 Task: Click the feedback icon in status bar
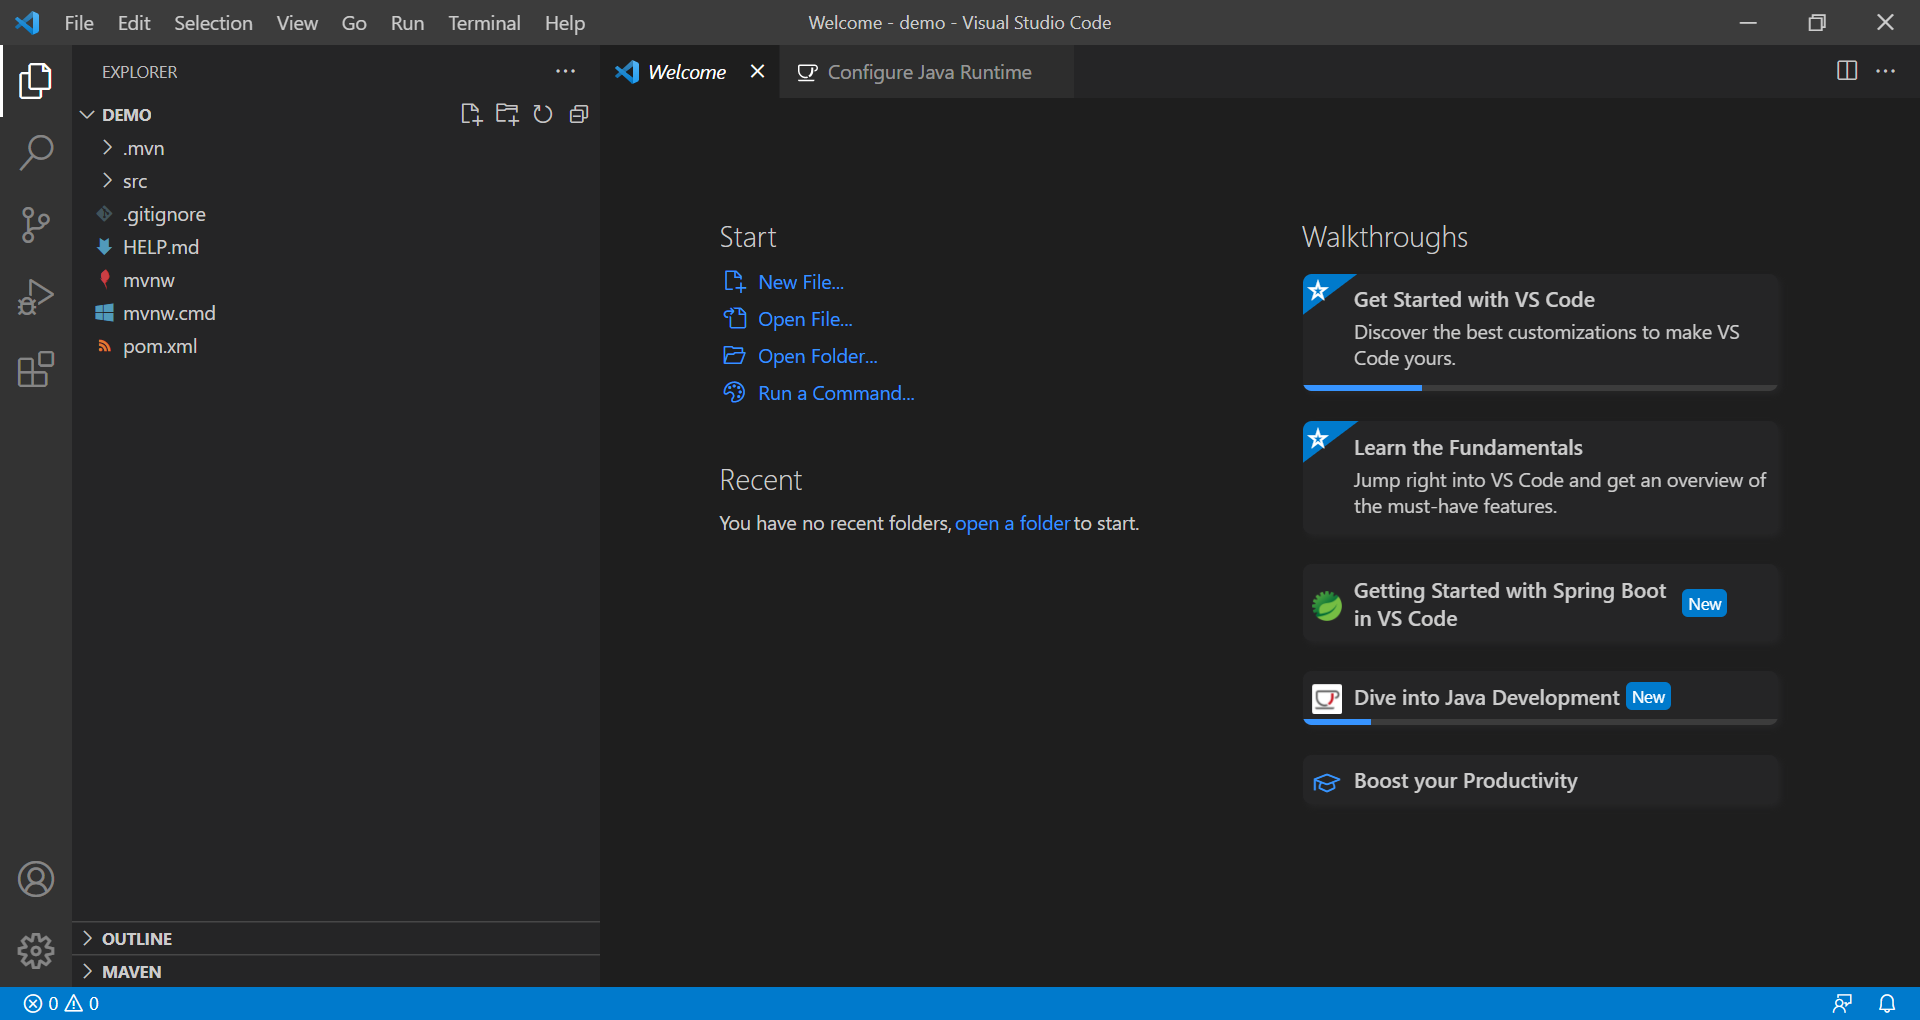click(x=1842, y=1003)
